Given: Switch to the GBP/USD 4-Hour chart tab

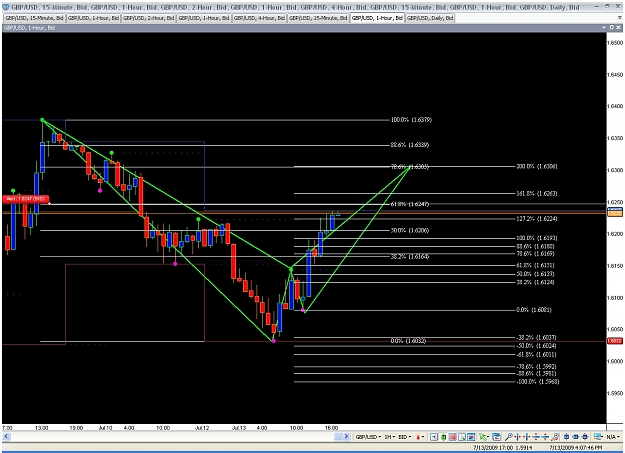Looking at the screenshot, I should (x=259, y=18).
